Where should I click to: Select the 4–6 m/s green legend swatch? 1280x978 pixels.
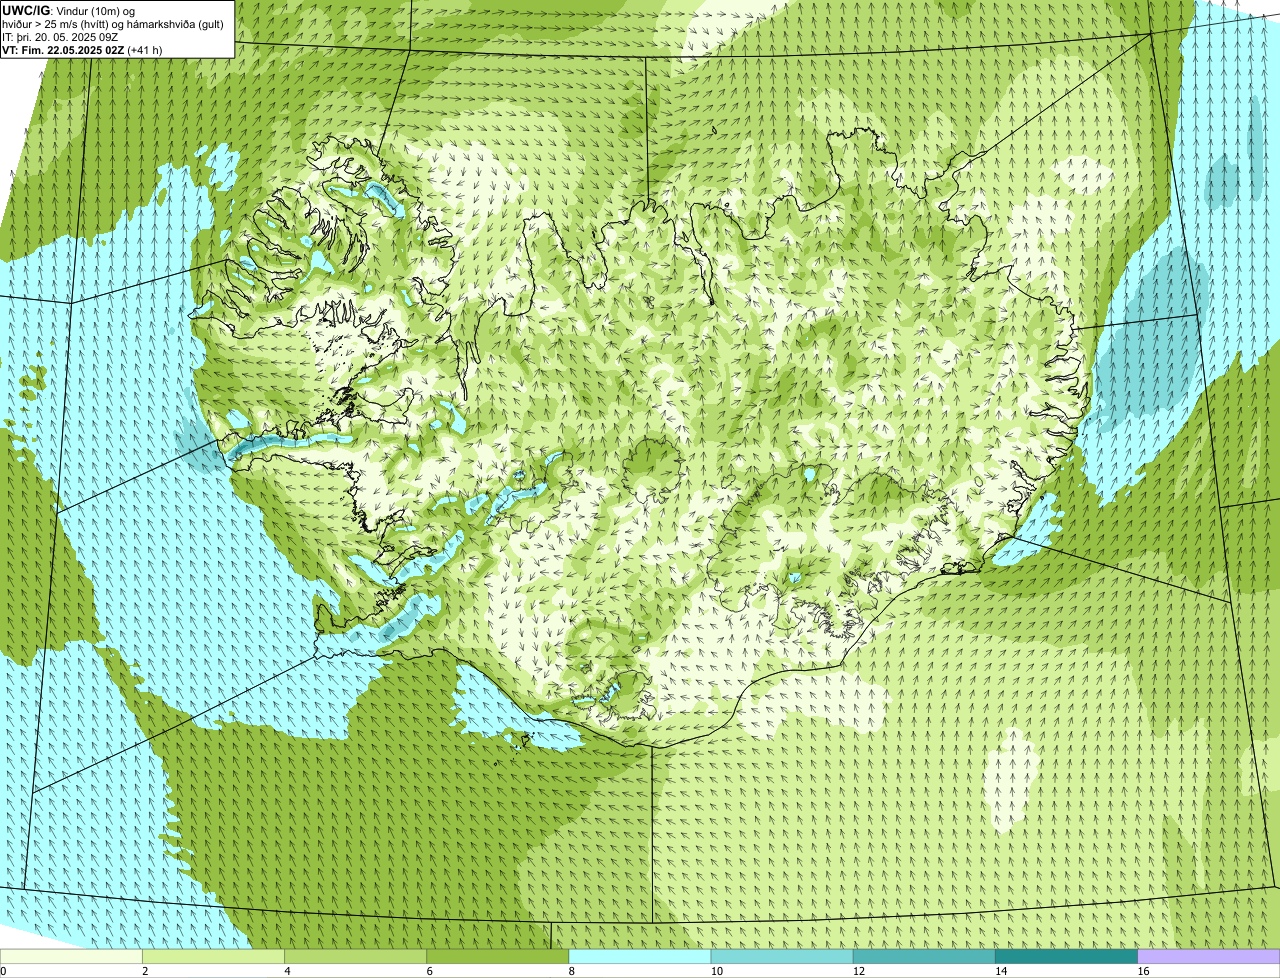click(355, 956)
